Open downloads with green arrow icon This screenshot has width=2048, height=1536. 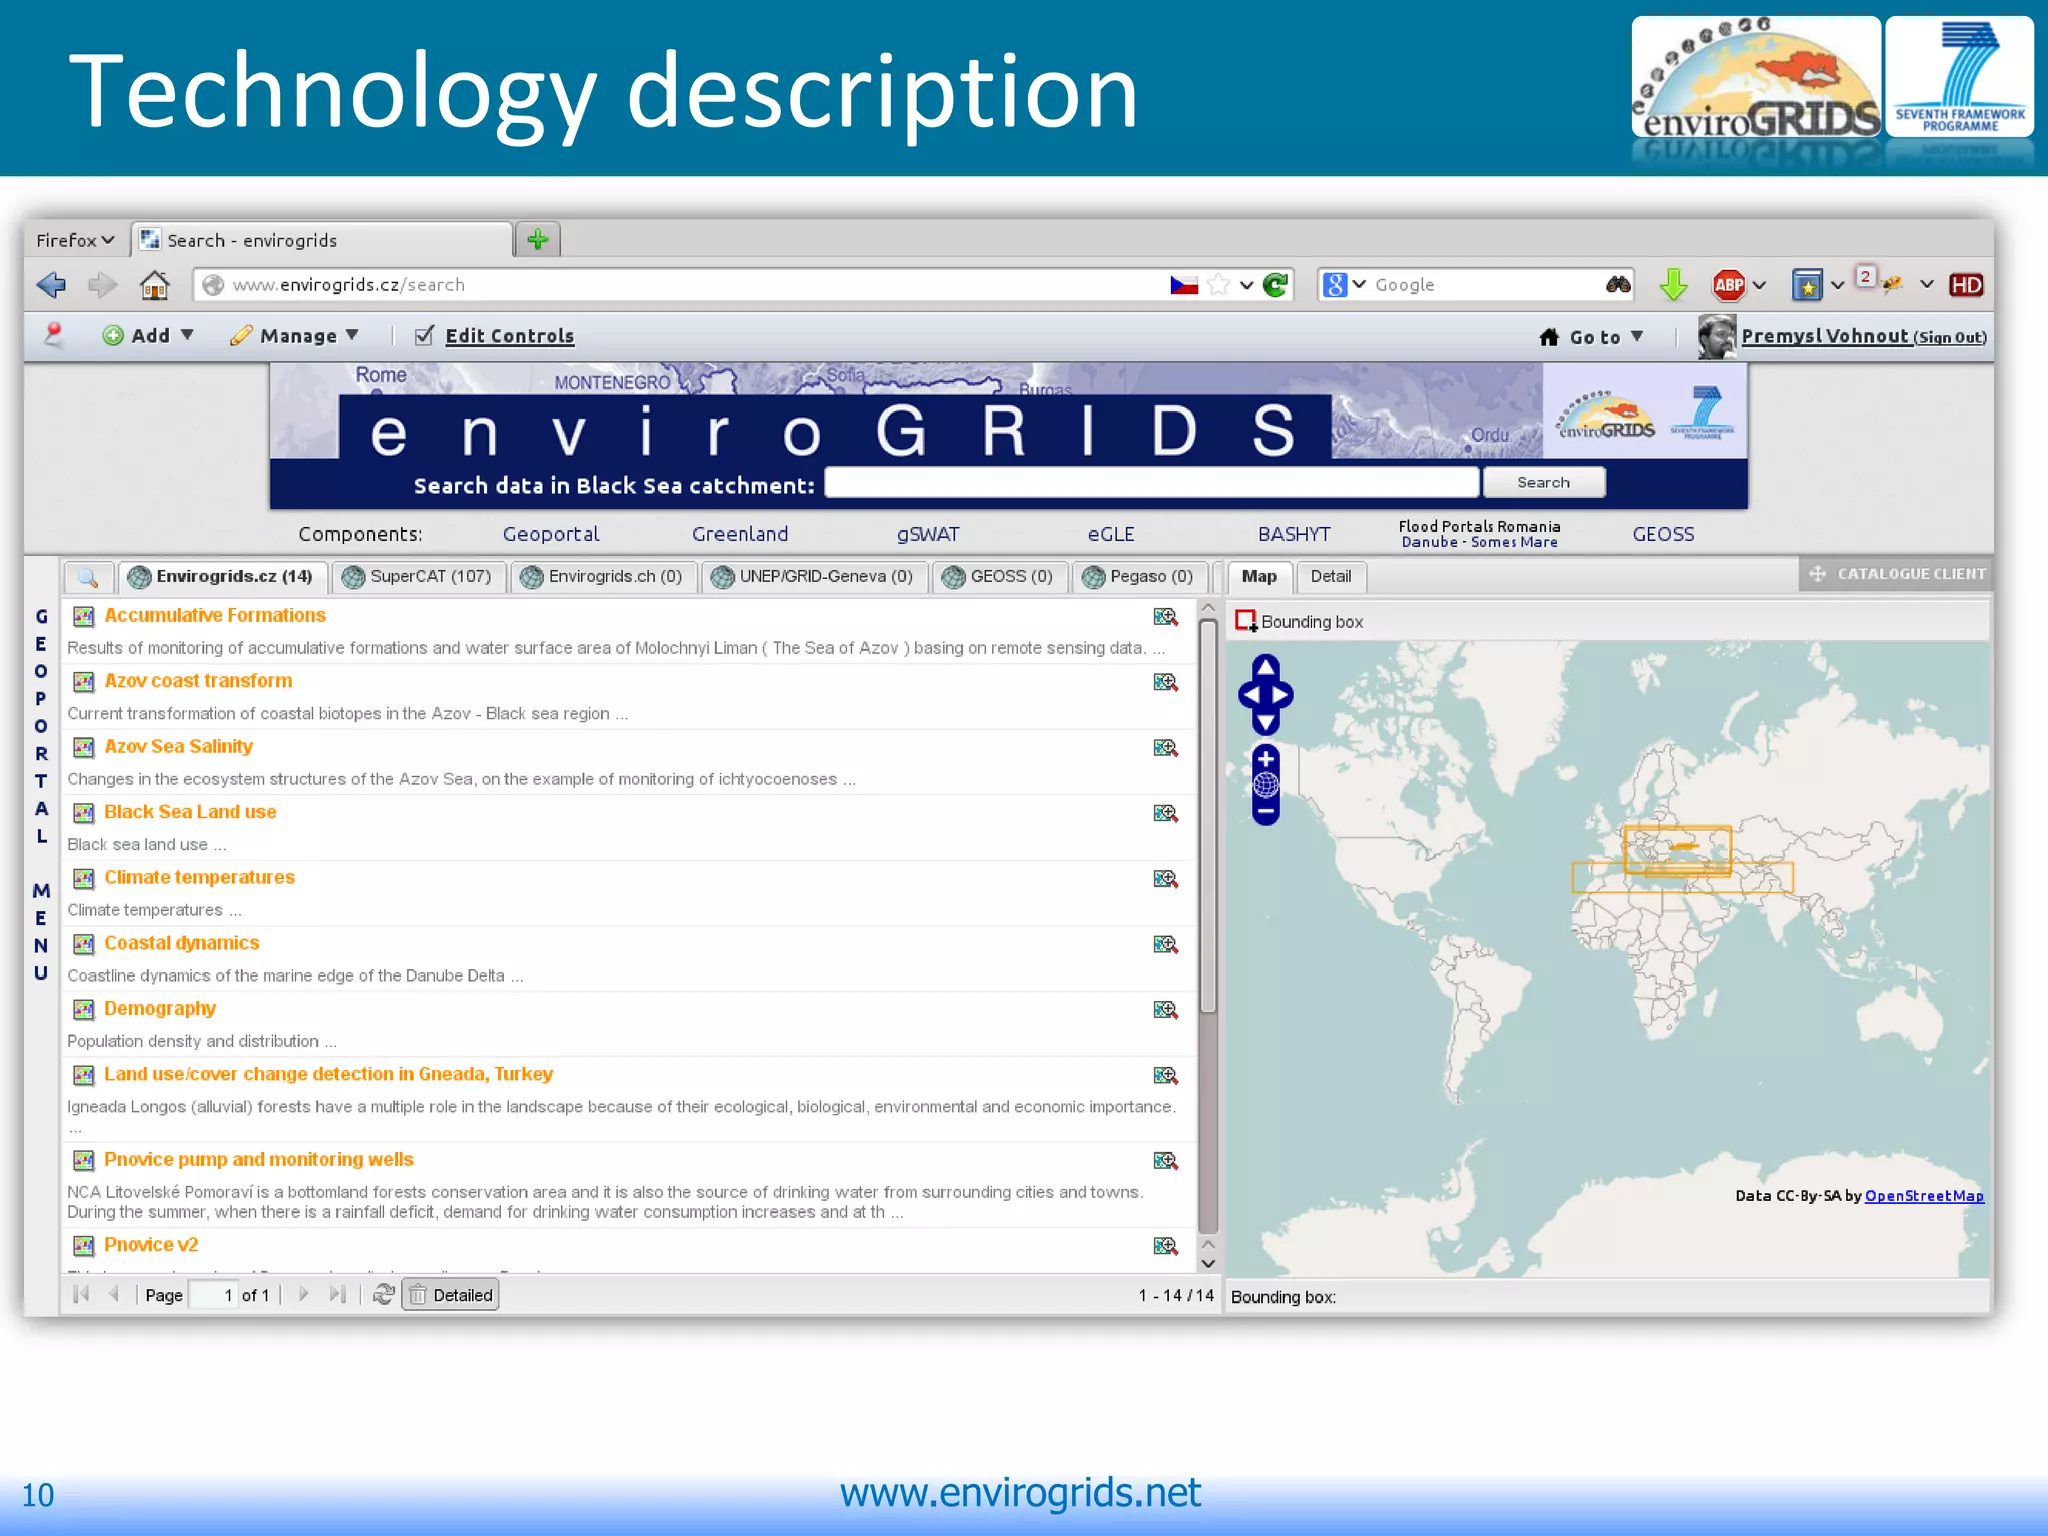1673,285
